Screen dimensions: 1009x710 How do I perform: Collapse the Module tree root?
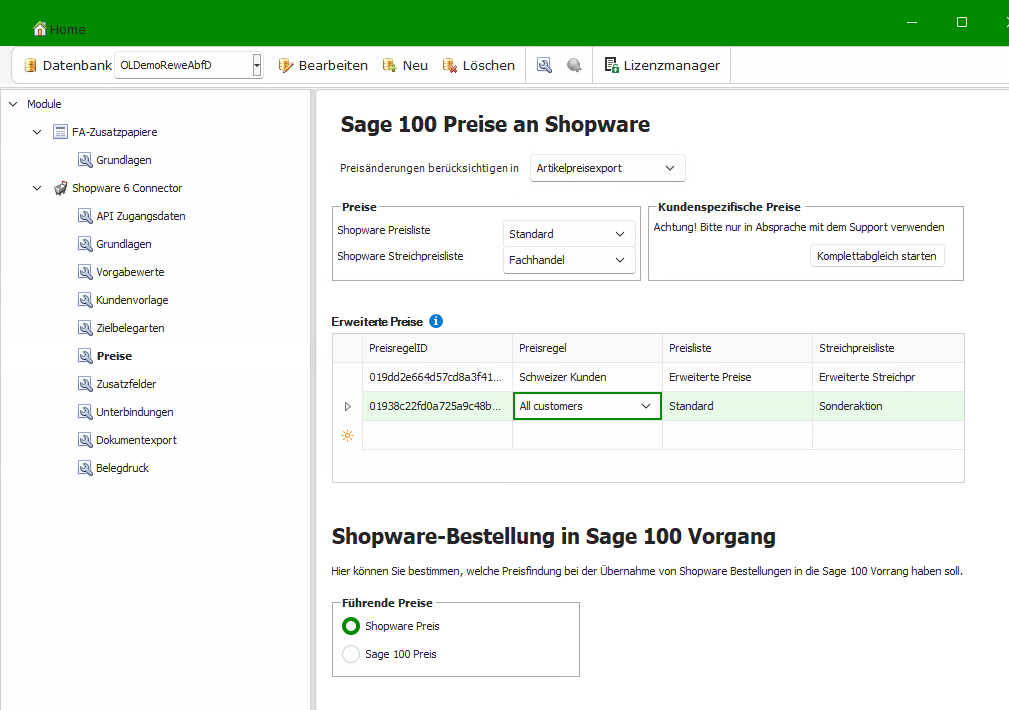(x=13, y=104)
